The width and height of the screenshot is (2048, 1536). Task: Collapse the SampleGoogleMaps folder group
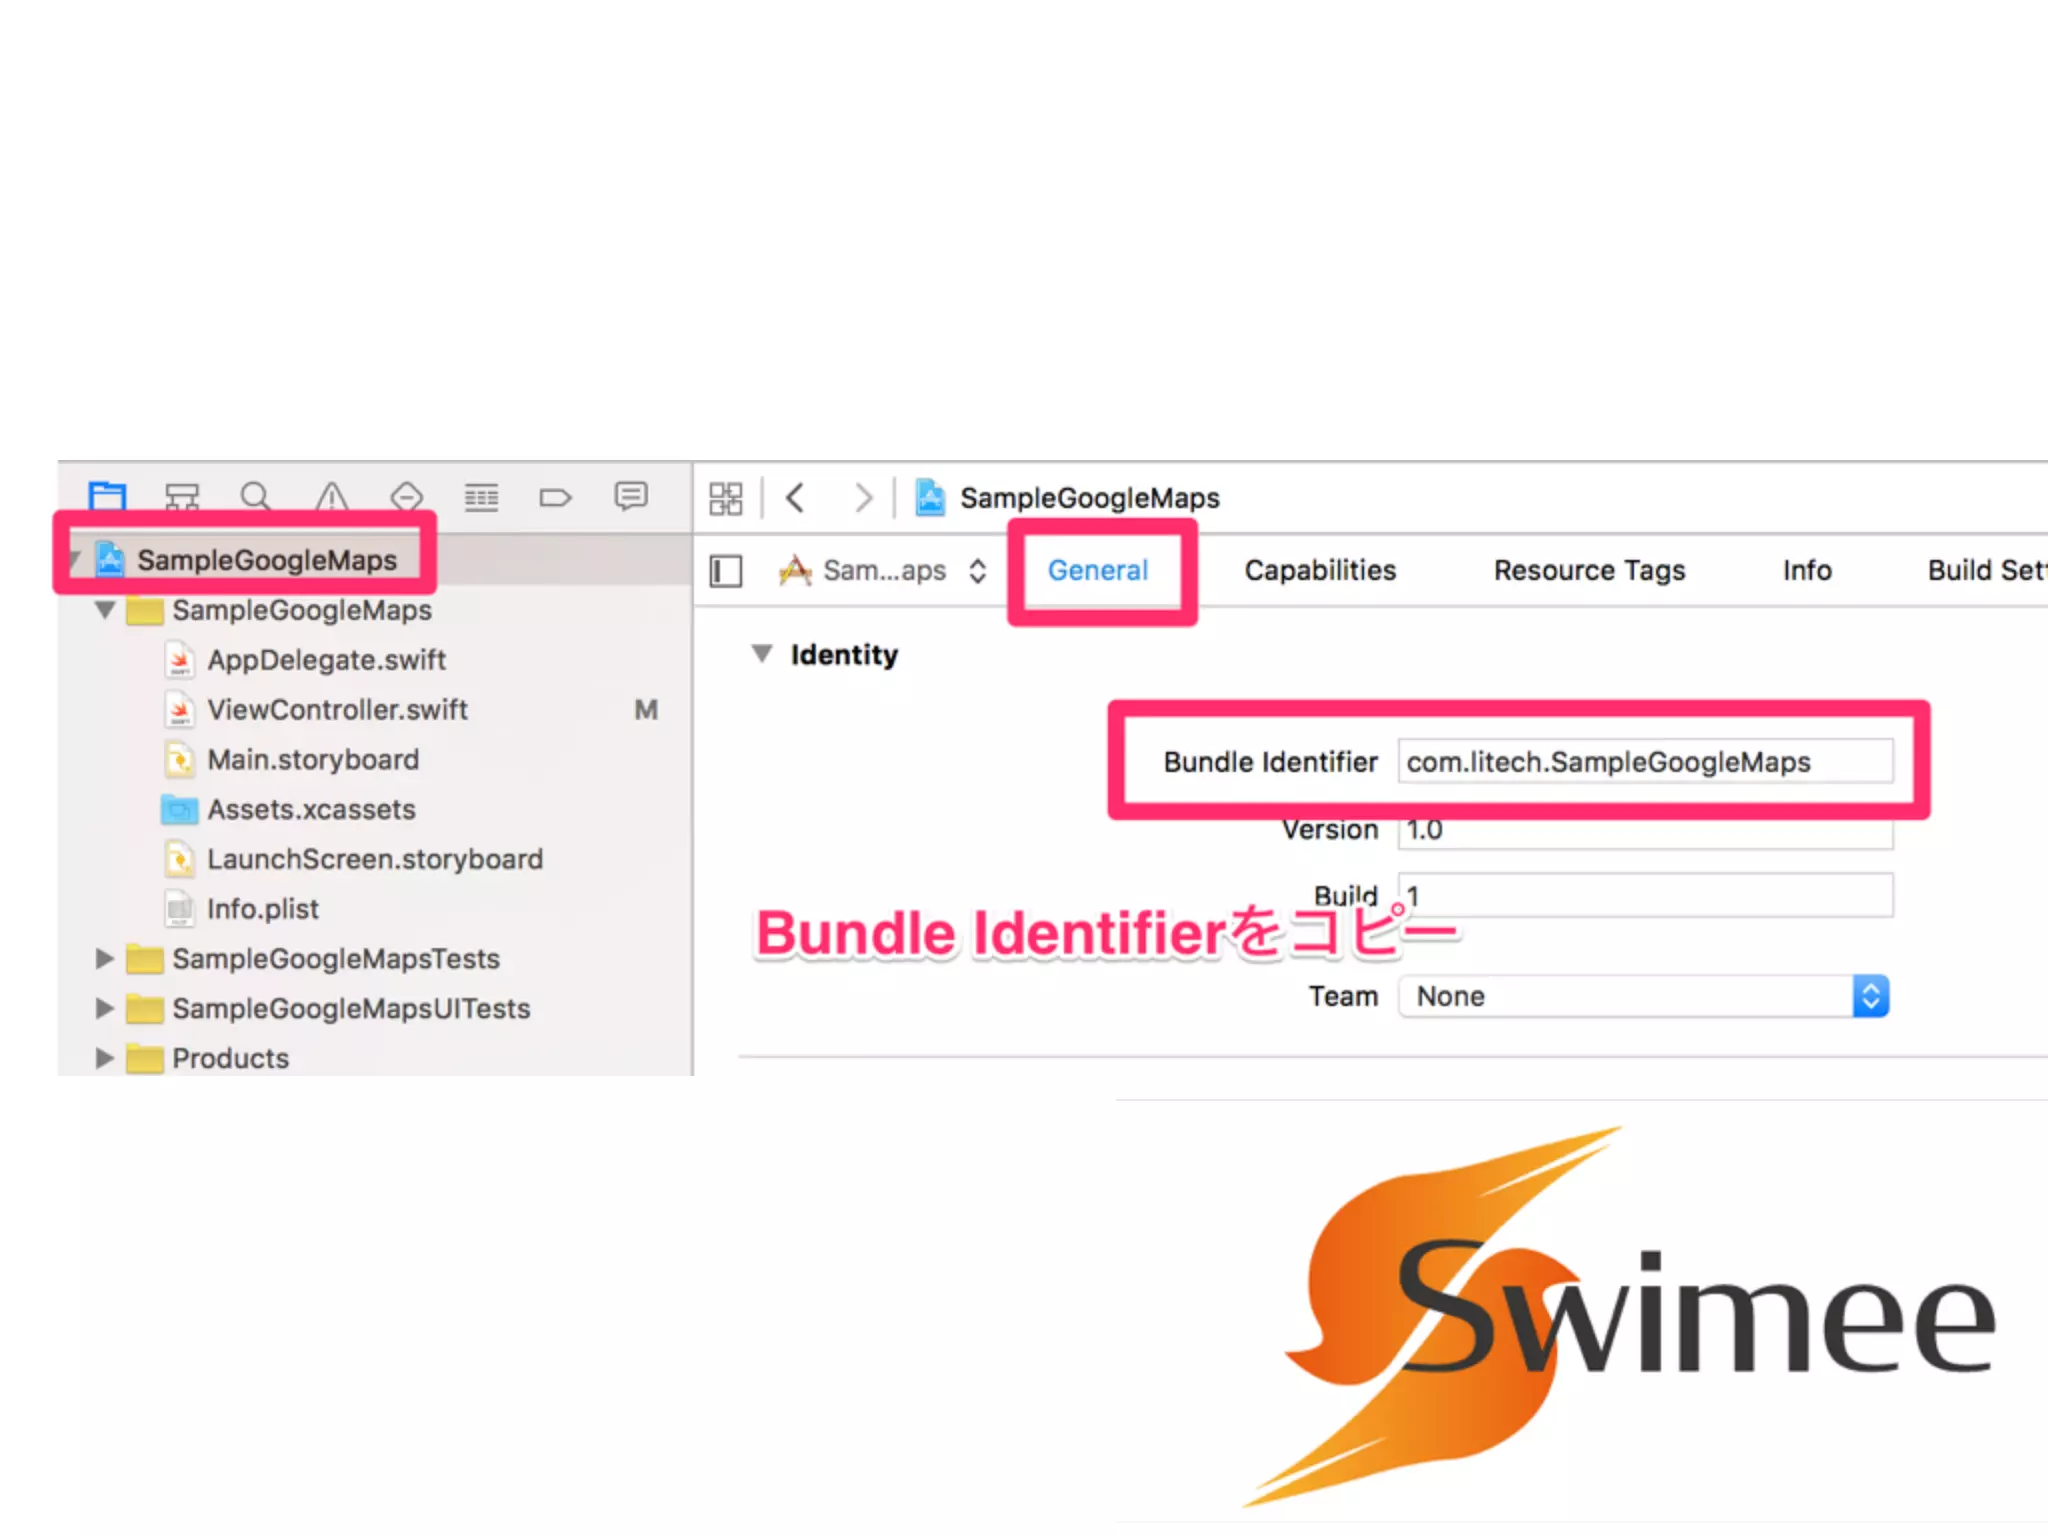(105, 610)
